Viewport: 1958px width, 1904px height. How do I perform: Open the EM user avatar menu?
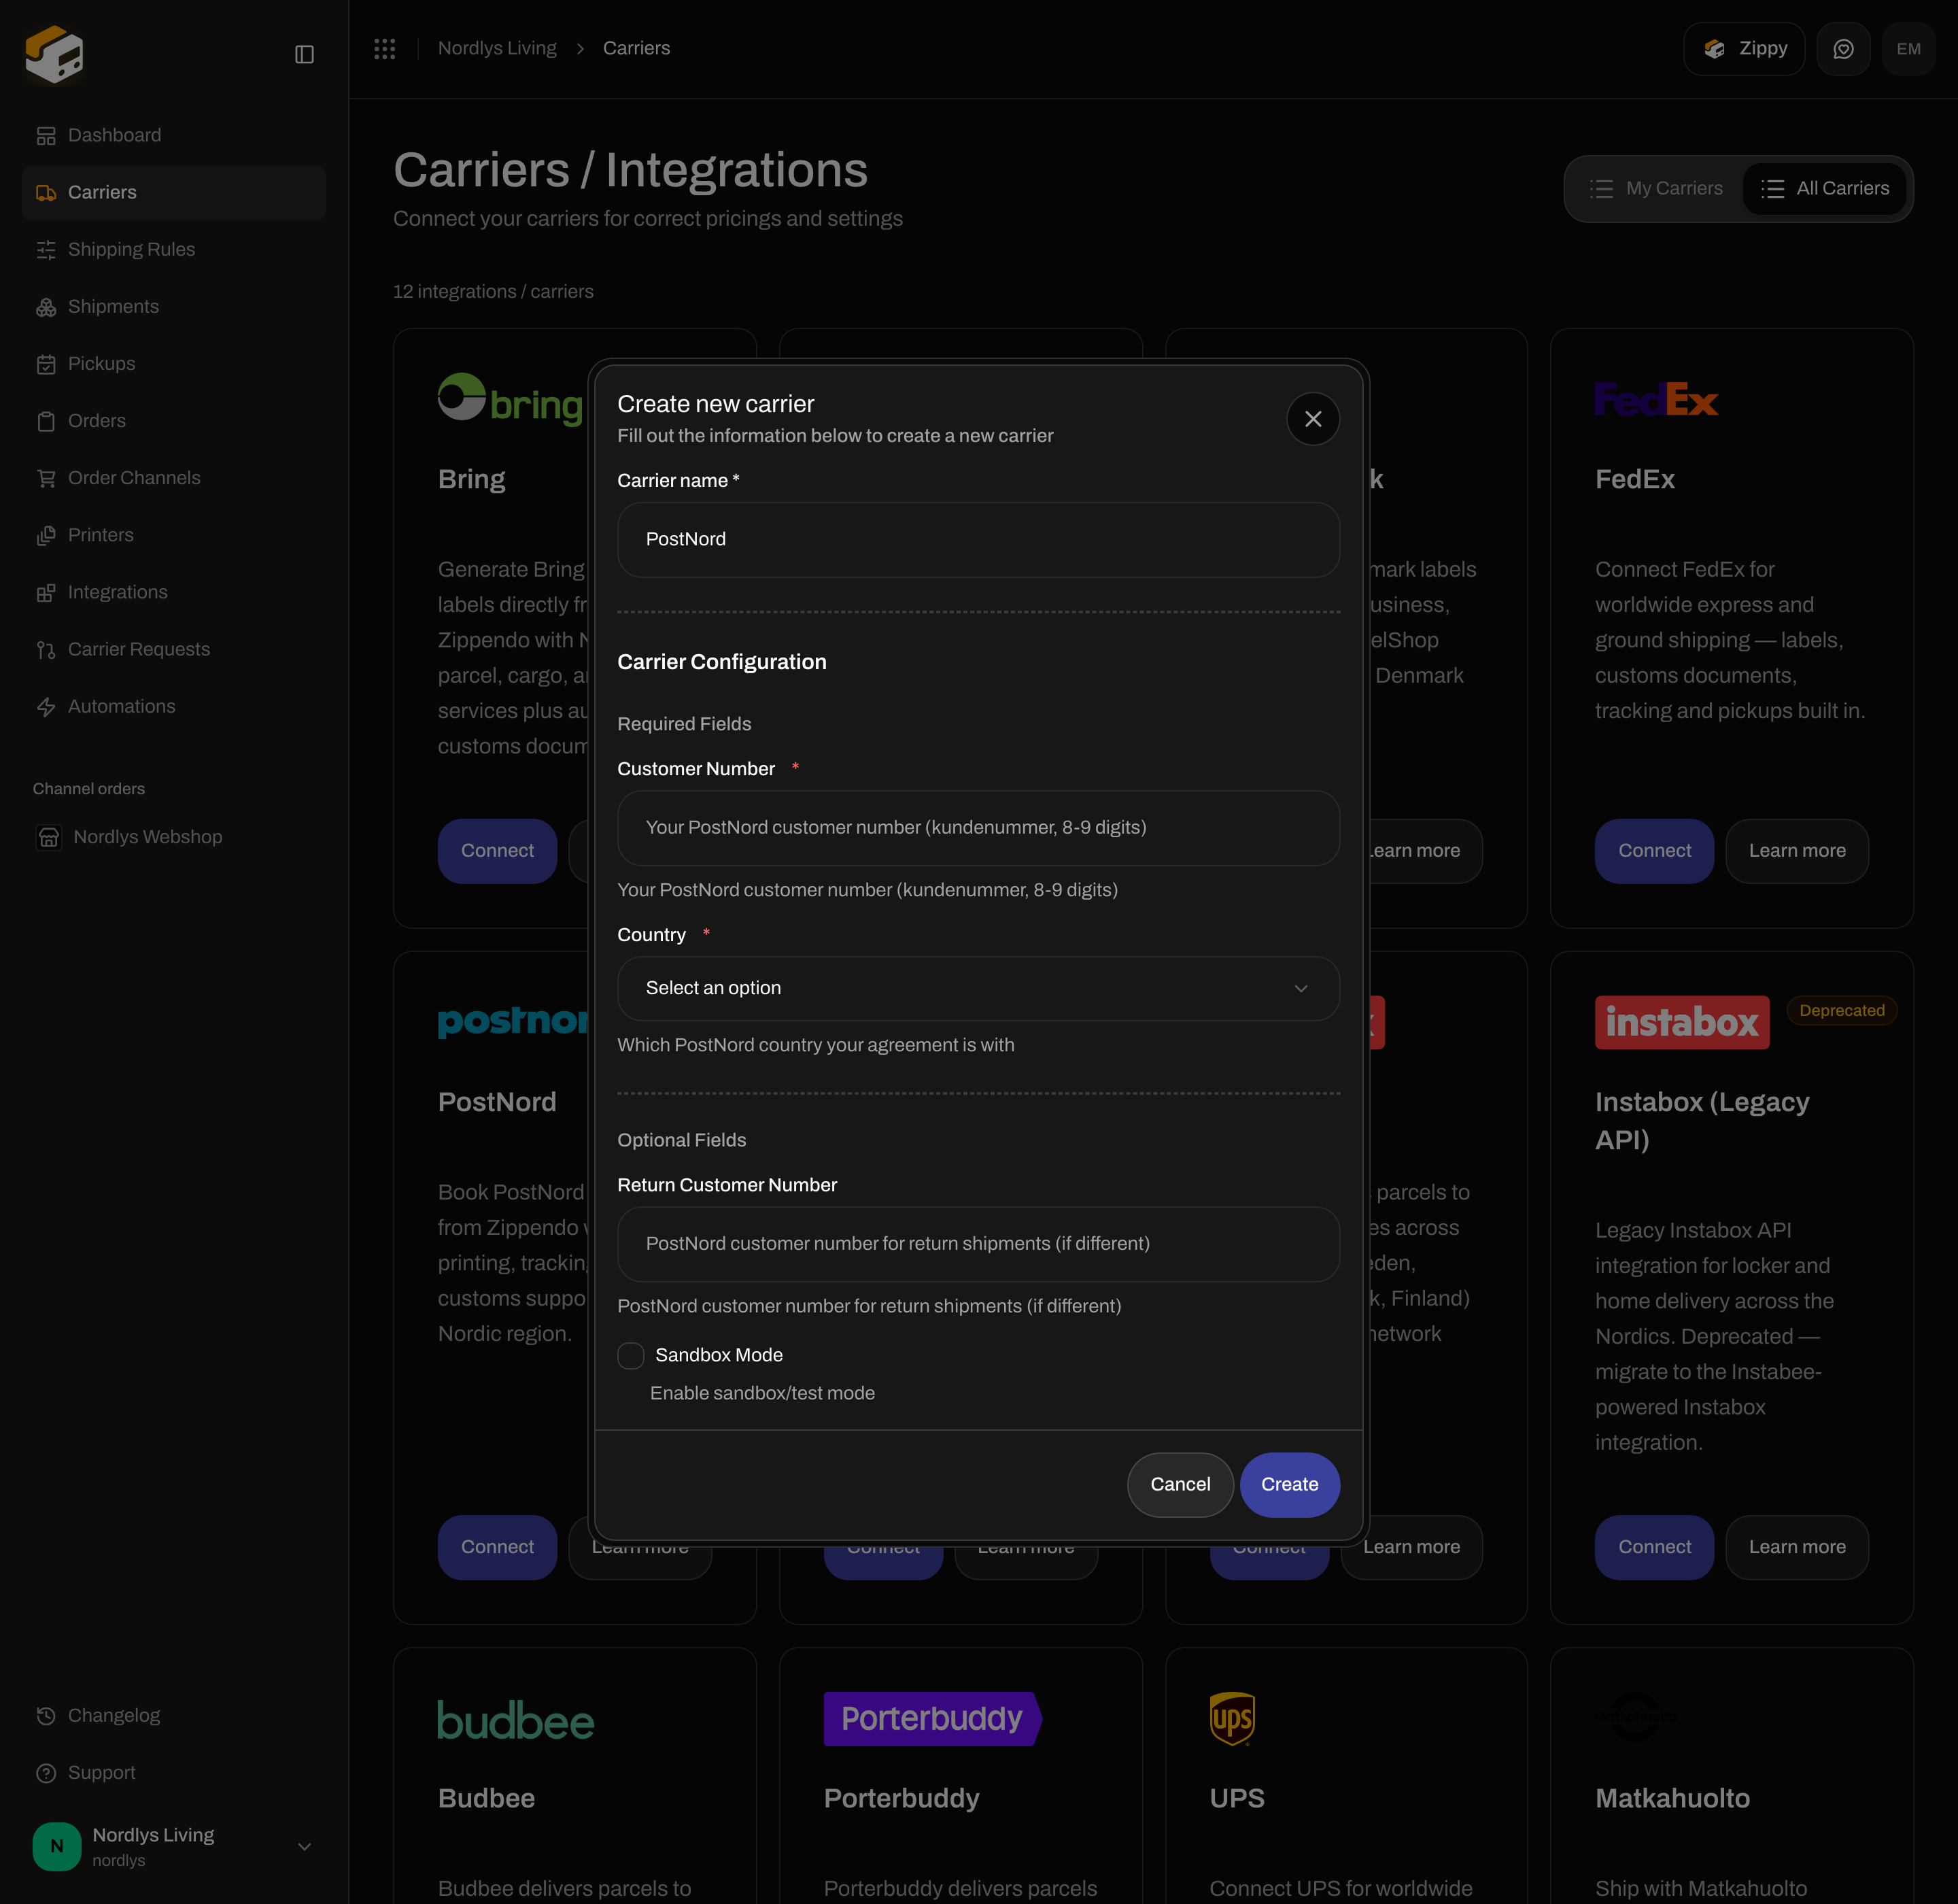click(x=1908, y=49)
